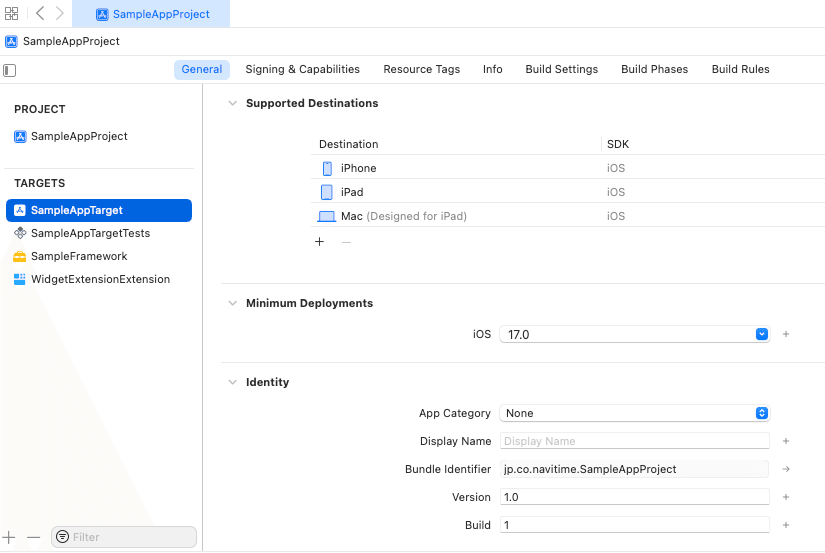Image resolution: width=825 pixels, height=553 pixels.
Task: Click the project icon in the editor tab
Action: (102, 14)
